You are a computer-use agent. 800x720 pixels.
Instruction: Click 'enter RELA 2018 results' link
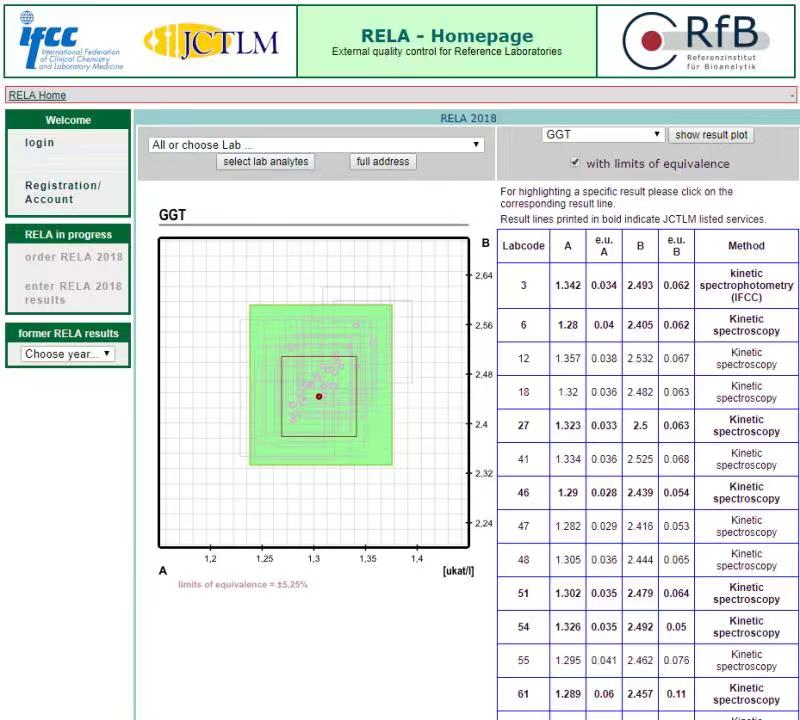(73, 293)
